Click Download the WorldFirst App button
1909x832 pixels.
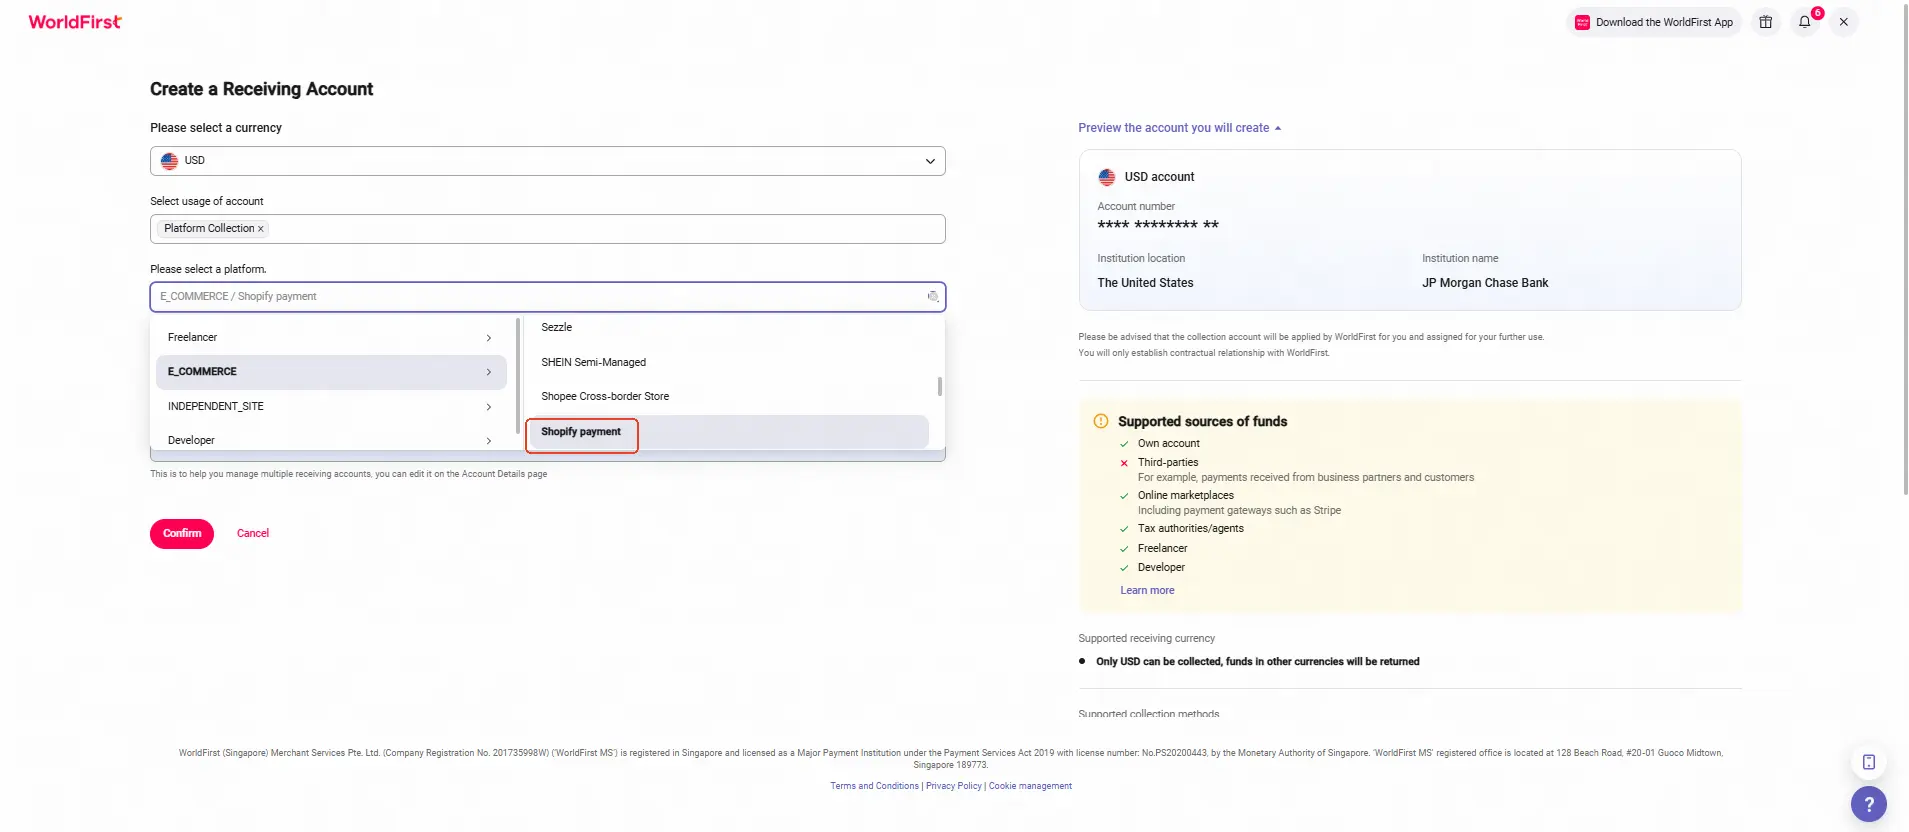coord(1654,22)
